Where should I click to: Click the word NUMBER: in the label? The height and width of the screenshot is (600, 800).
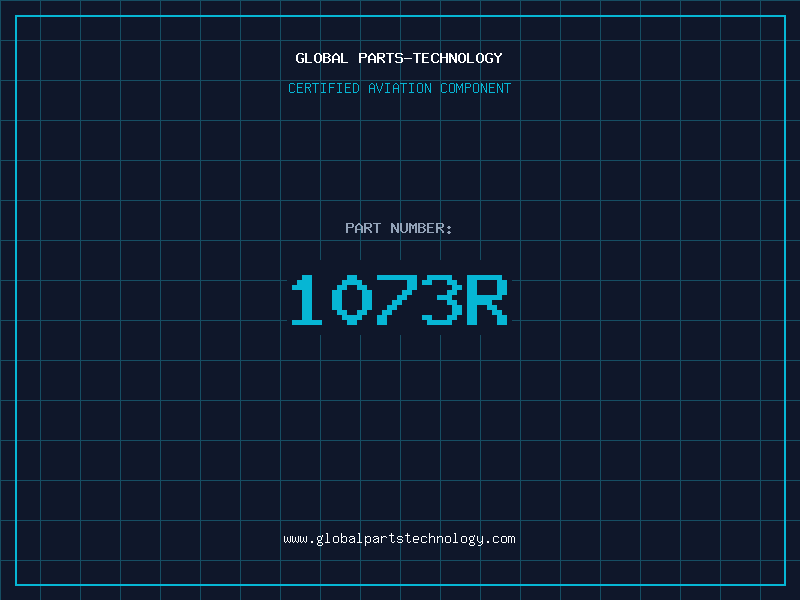tap(421, 228)
